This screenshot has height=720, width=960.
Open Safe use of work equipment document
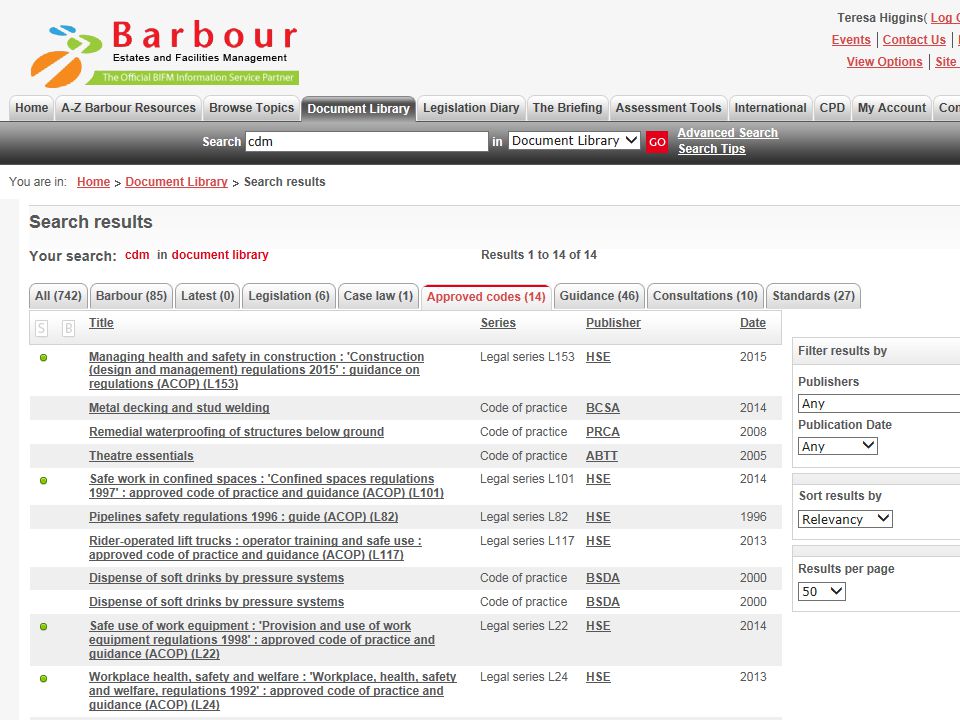pyautogui.click(x=261, y=640)
